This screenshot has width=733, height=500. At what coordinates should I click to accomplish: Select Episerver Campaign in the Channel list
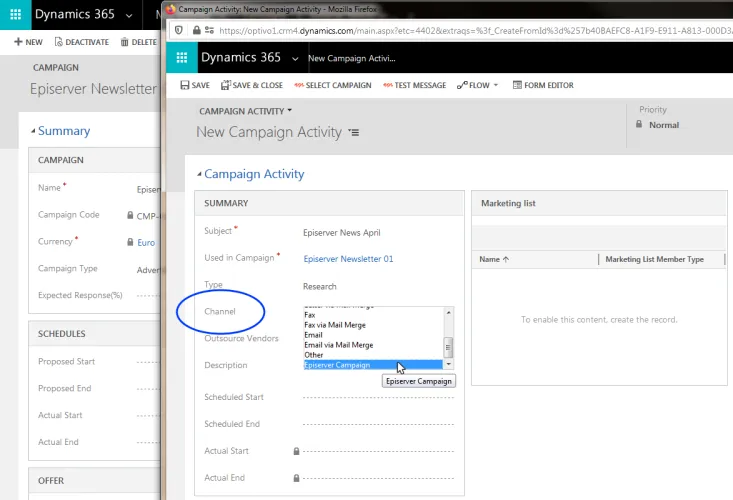pos(373,365)
